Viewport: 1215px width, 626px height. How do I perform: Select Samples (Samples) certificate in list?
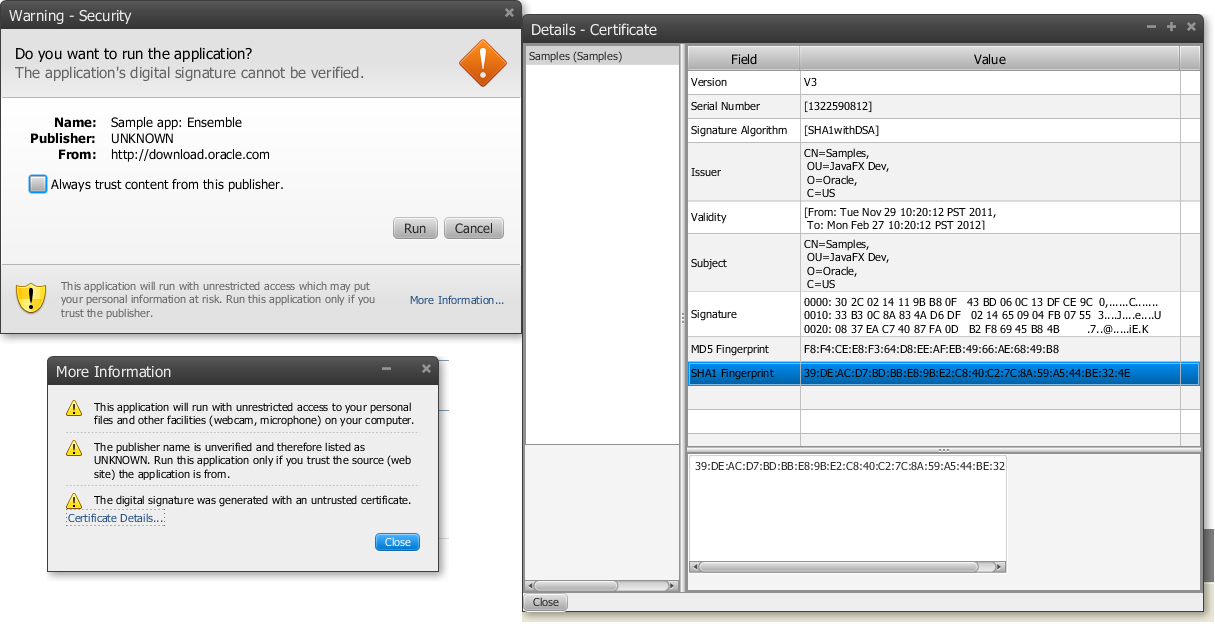click(x=576, y=56)
